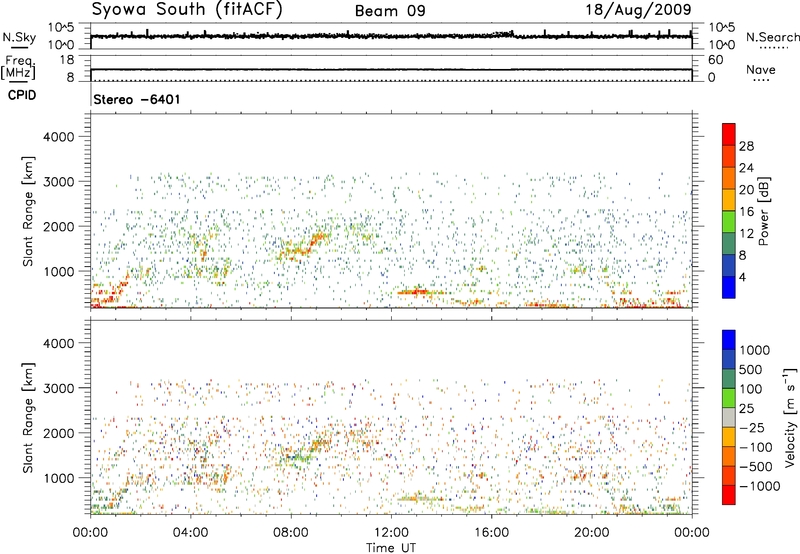
Task: Click the "Velocity [m s⁻¹]" colorbar title
Action: point(790,417)
